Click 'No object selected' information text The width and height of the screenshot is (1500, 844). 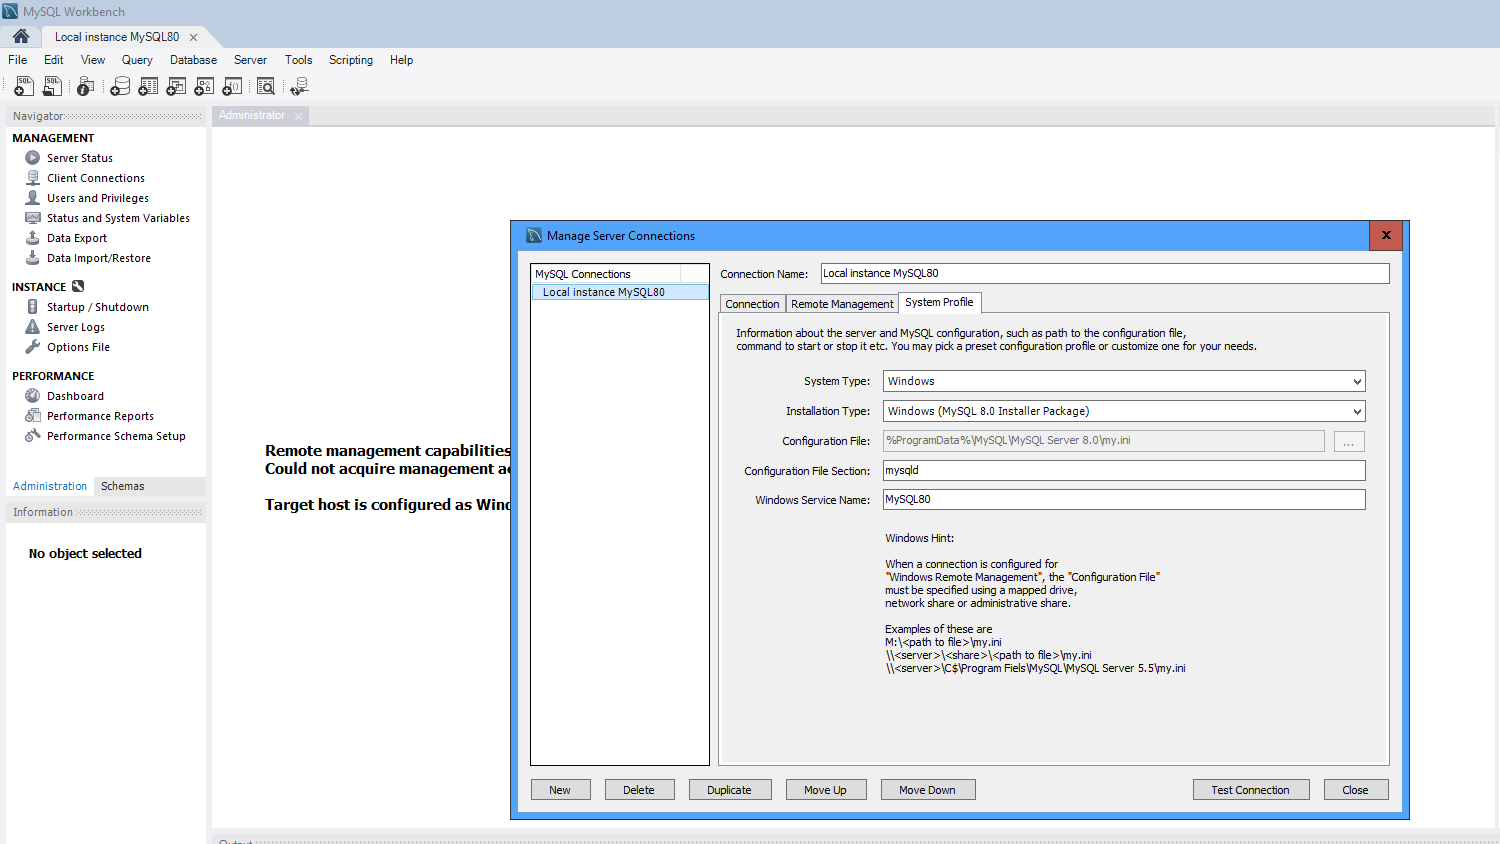point(85,553)
